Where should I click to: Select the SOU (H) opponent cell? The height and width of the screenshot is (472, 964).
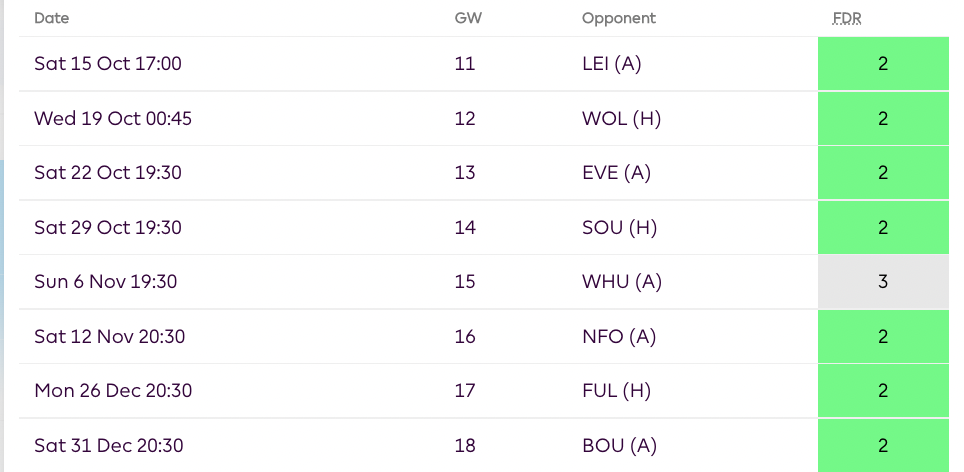[x=619, y=227]
